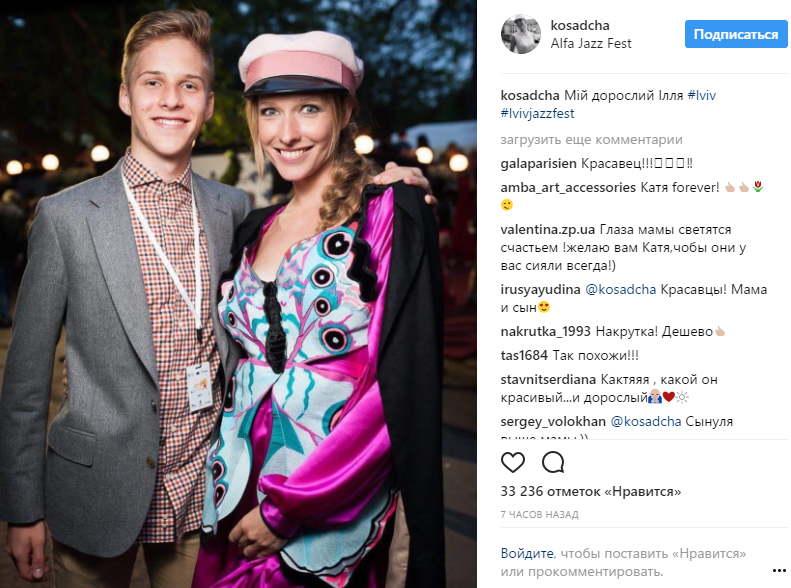Click the comment speech bubble icon
Image resolution: width=791 pixels, height=588 pixels.
point(553,462)
